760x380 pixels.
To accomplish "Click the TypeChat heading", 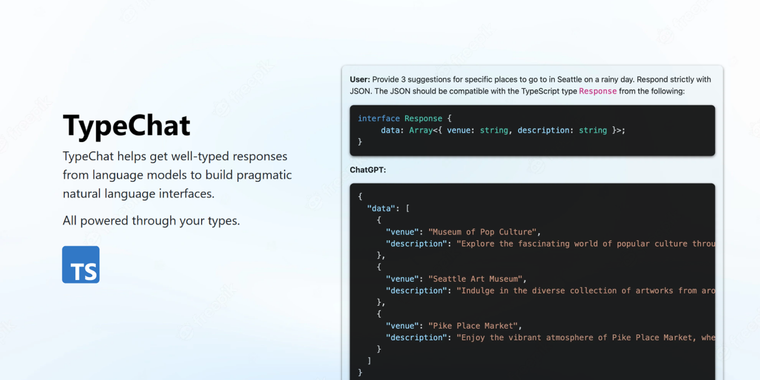I will pos(127,126).
